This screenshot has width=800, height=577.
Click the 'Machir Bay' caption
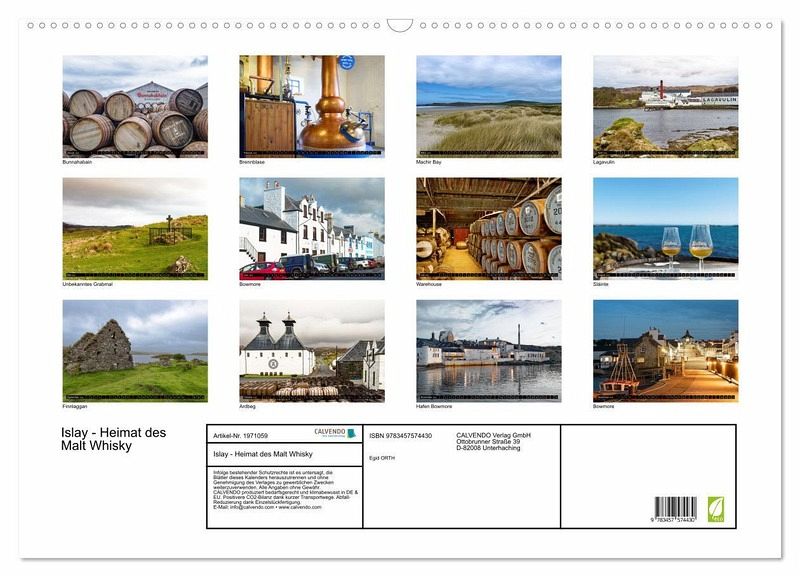tap(429, 162)
